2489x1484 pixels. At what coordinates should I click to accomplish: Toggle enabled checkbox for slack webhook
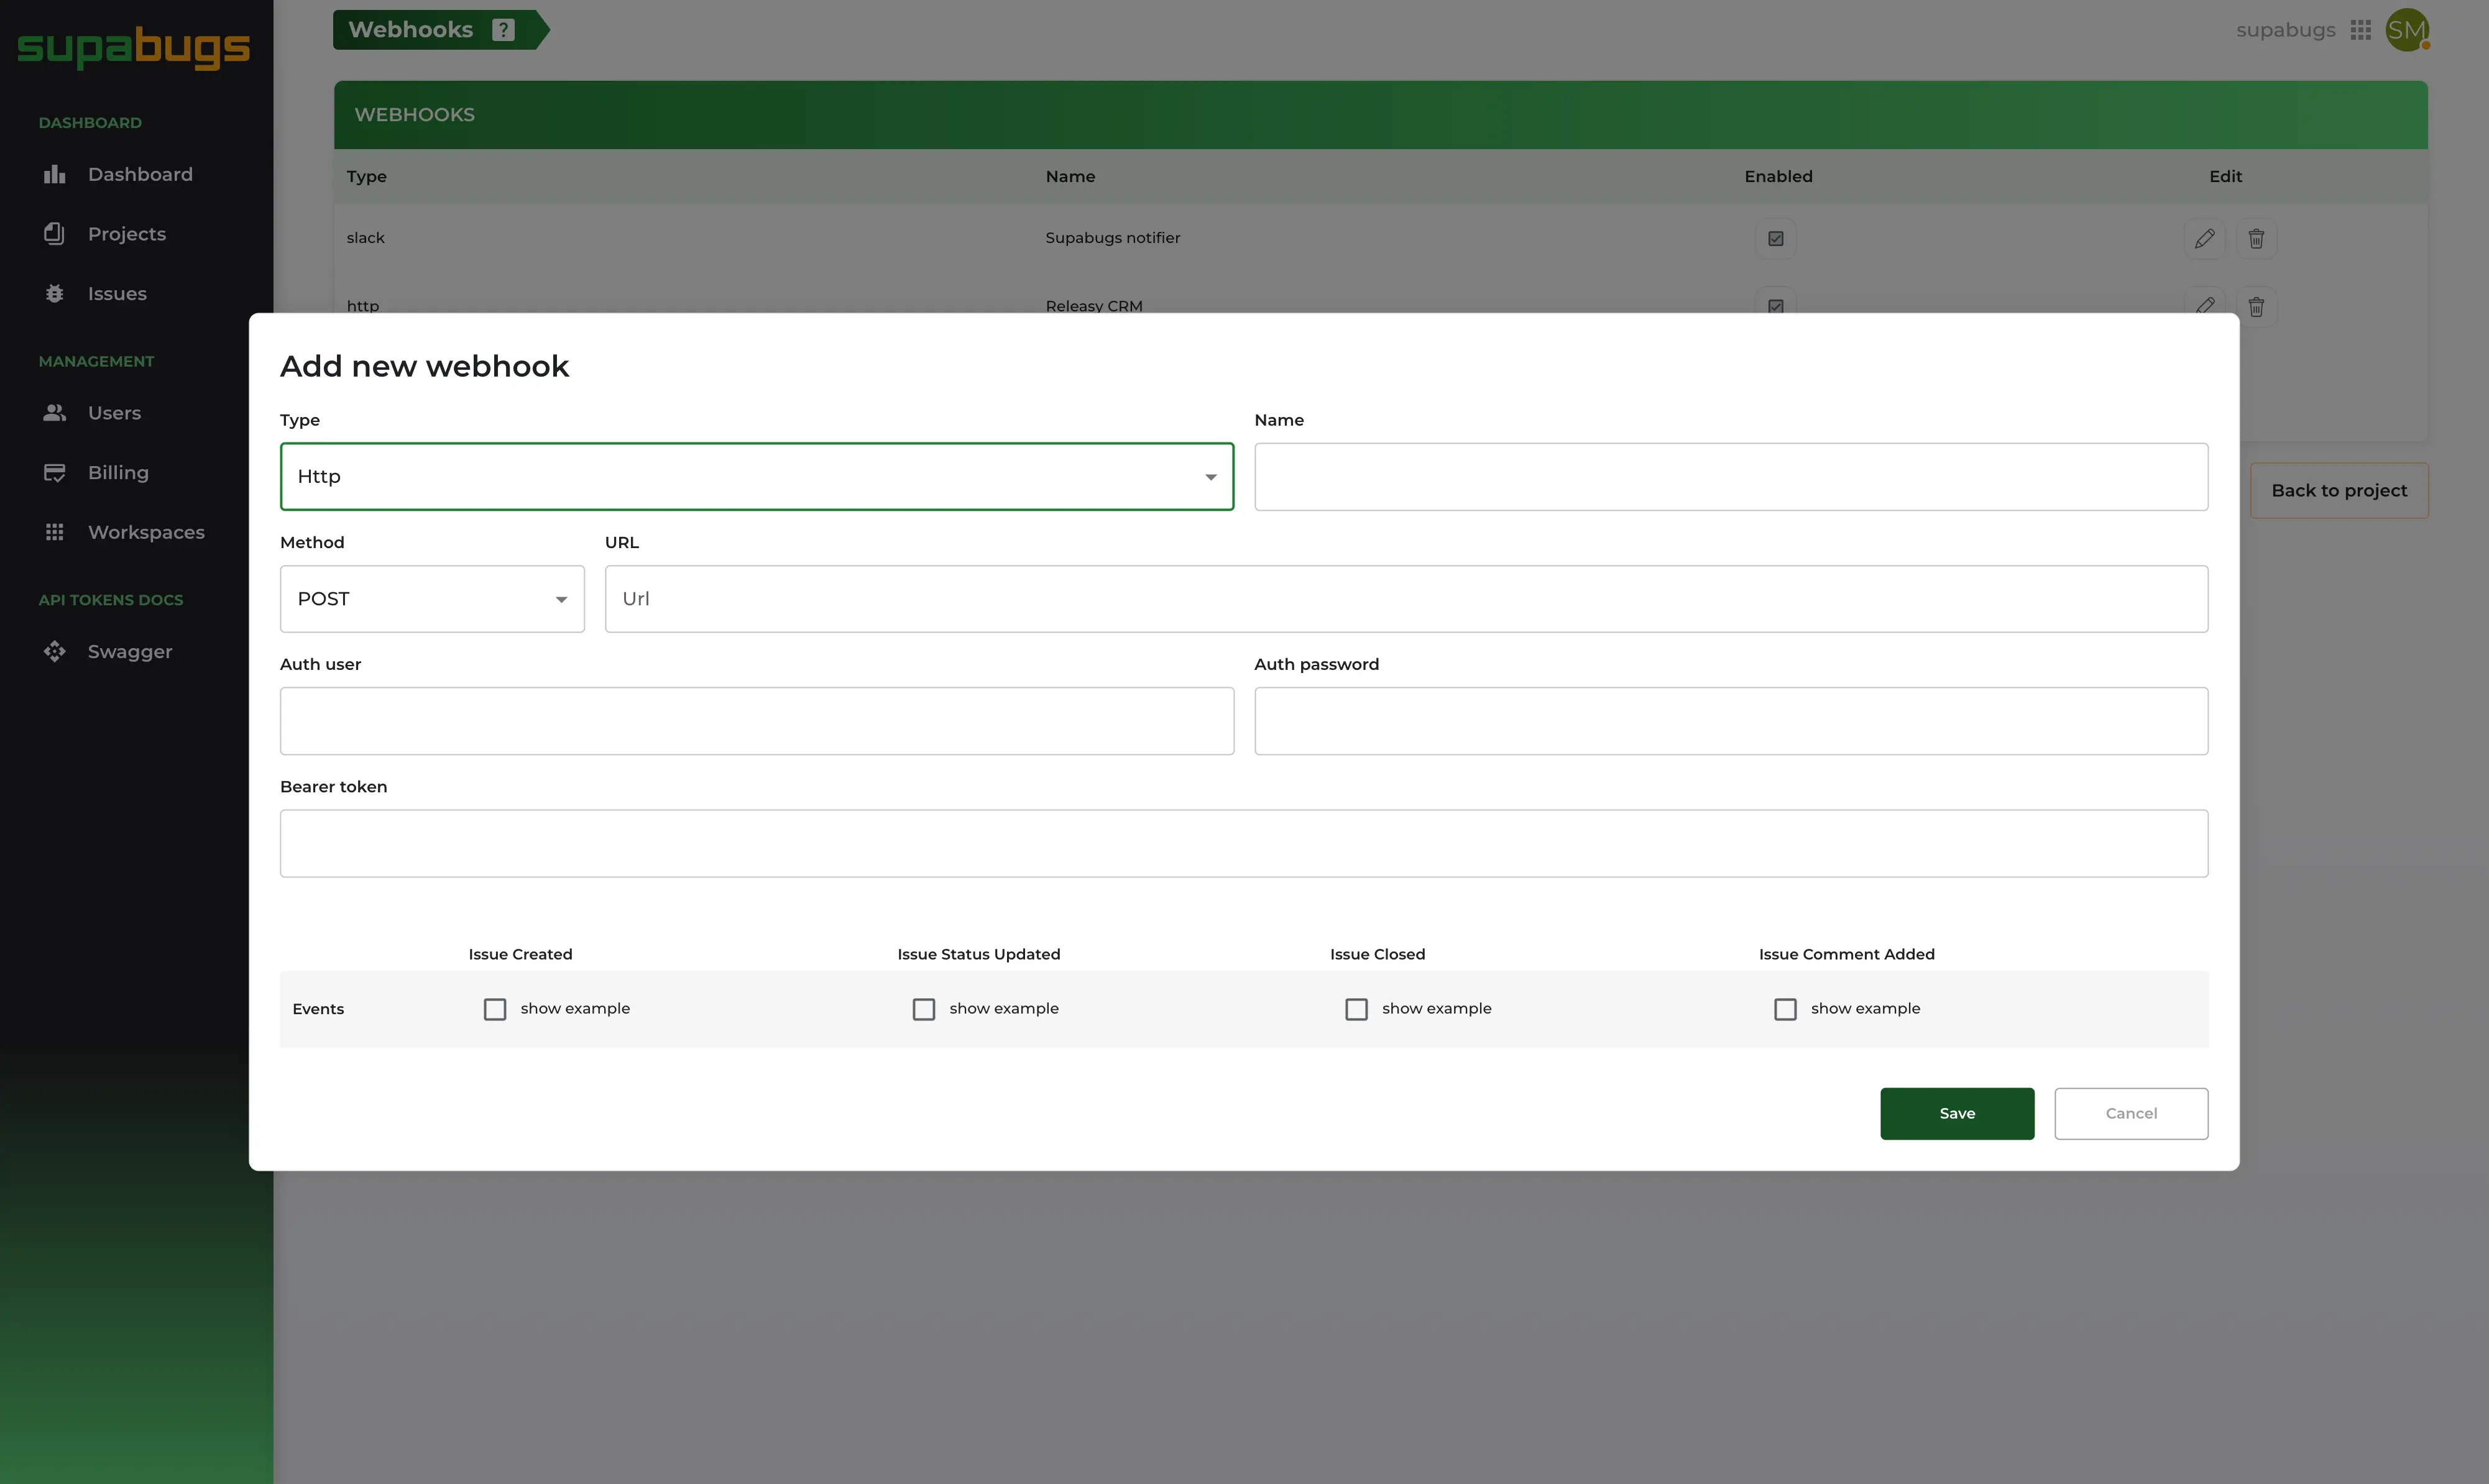[x=1775, y=239]
